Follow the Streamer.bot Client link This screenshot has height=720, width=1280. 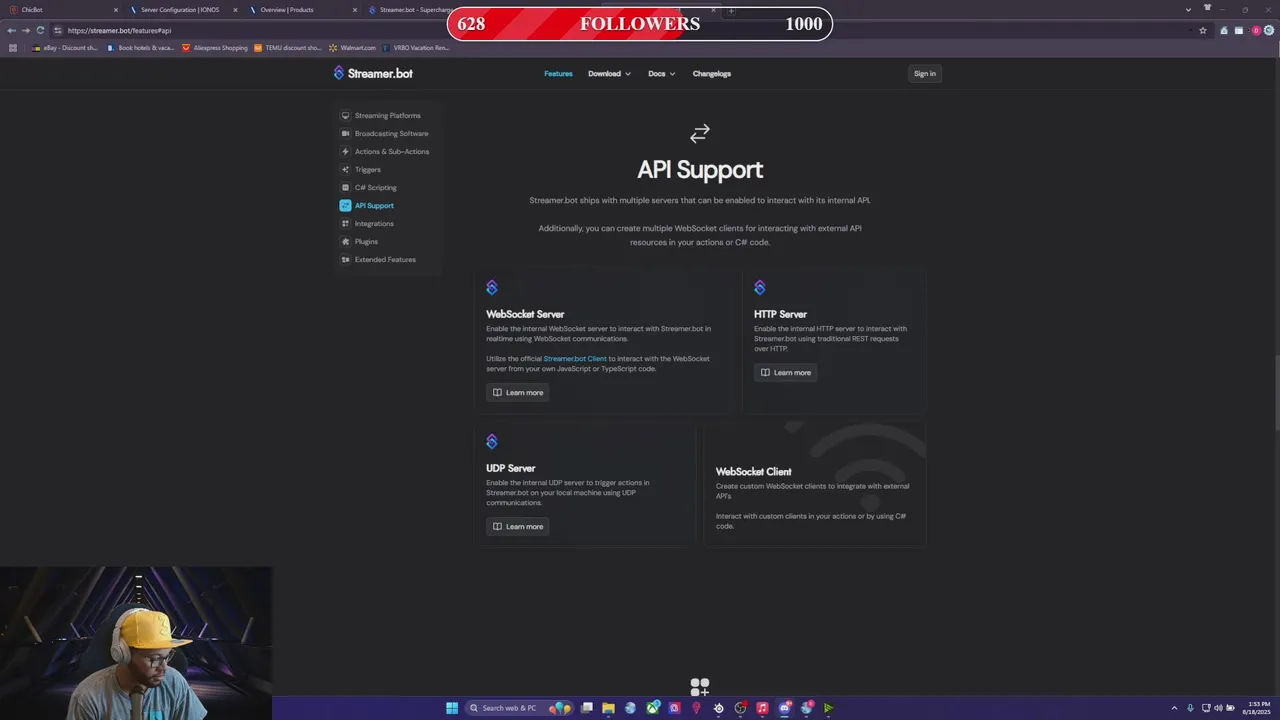575,358
